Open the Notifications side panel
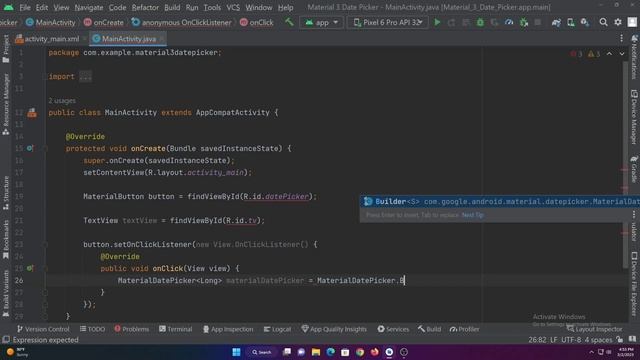Viewport: 640px width, 360px height. 634,57
